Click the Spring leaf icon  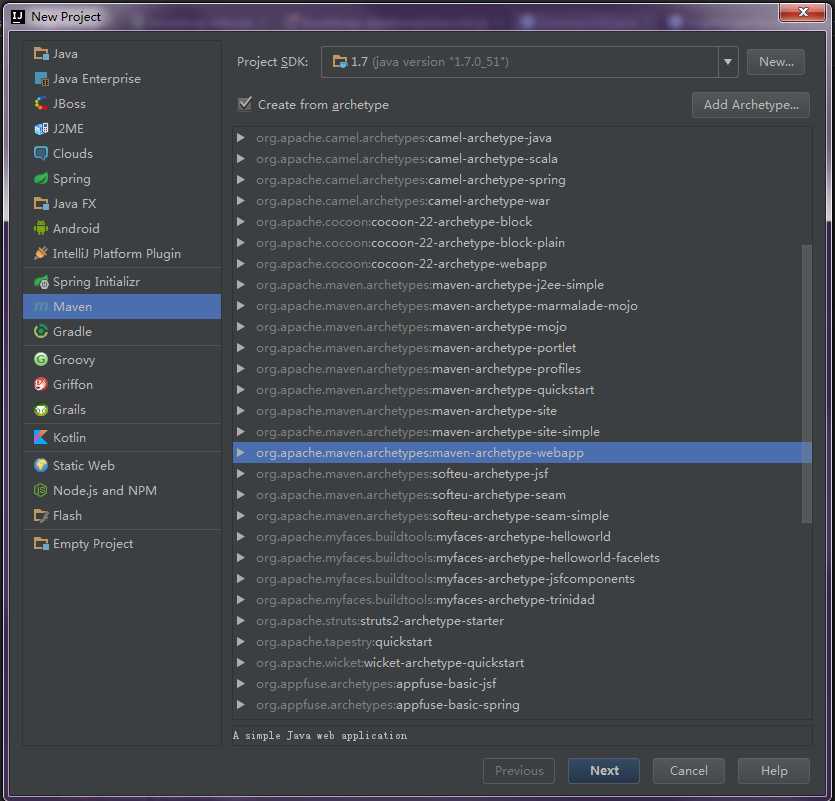pos(41,179)
